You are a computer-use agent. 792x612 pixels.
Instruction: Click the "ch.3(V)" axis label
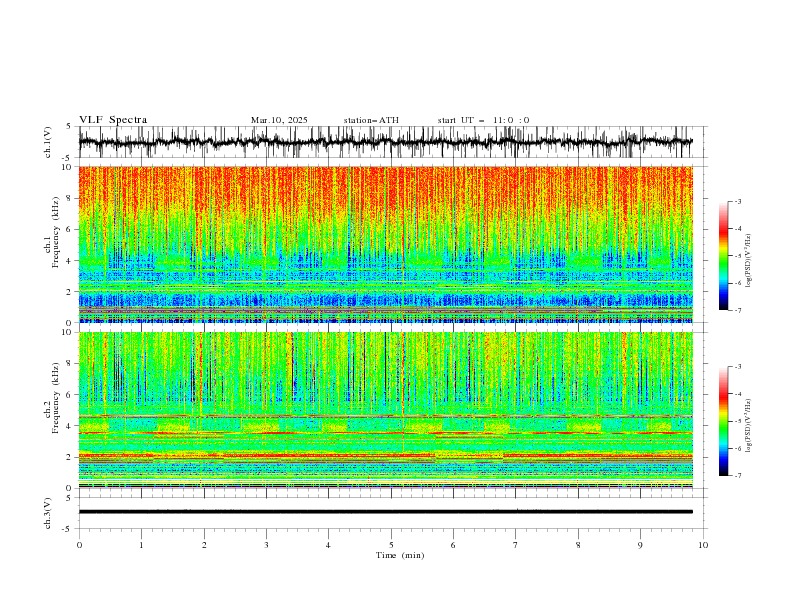click(48, 513)
